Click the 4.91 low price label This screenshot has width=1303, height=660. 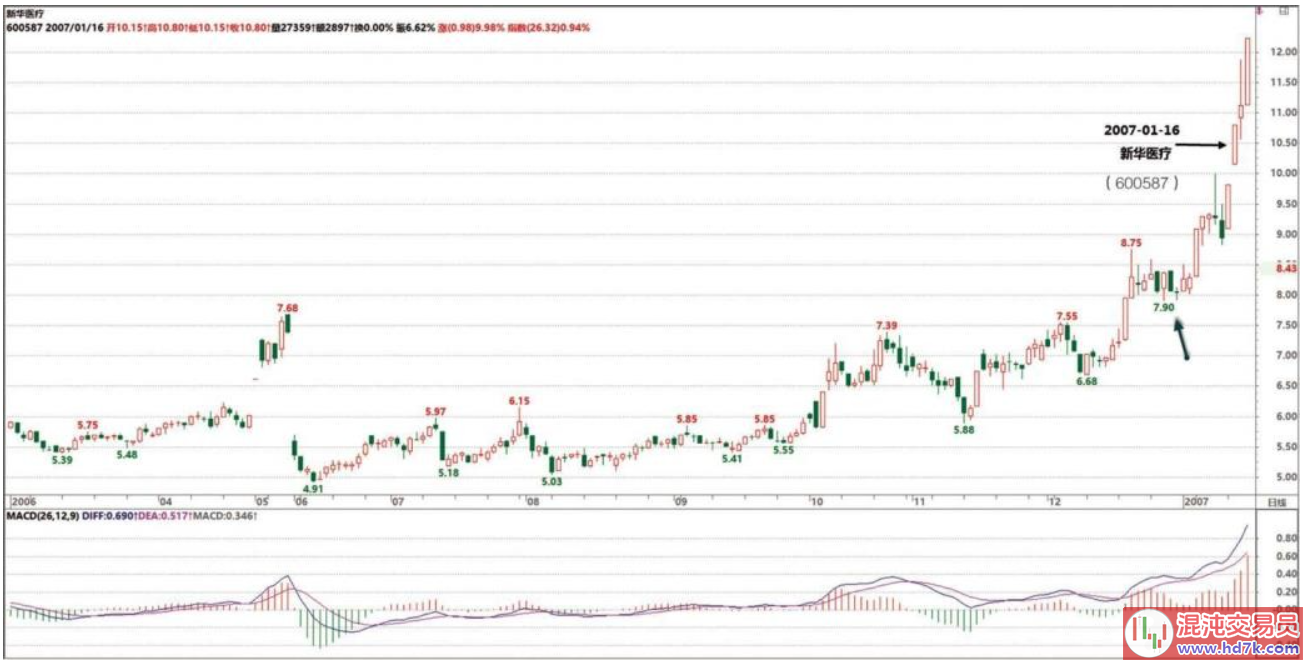[x=312, y=489]
